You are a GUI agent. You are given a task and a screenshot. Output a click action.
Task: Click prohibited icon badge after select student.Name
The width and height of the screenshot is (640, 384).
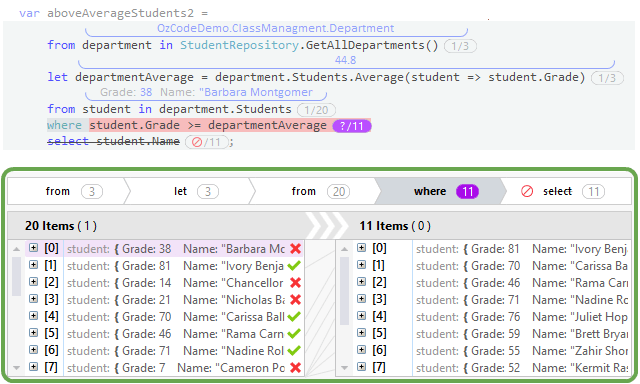(x=197, y=142)
